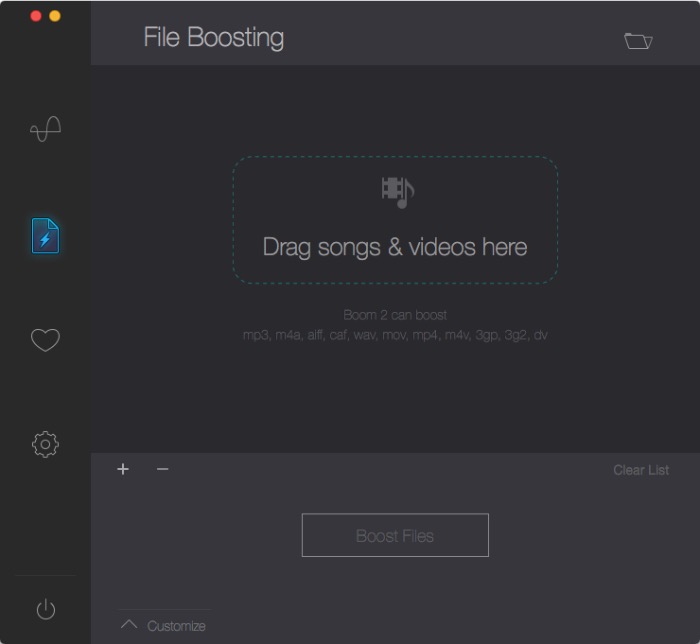Click the drag songs & videos drop zone
Image resolution: width=700 pixels, height=644 pixels.
coord(395,220)
